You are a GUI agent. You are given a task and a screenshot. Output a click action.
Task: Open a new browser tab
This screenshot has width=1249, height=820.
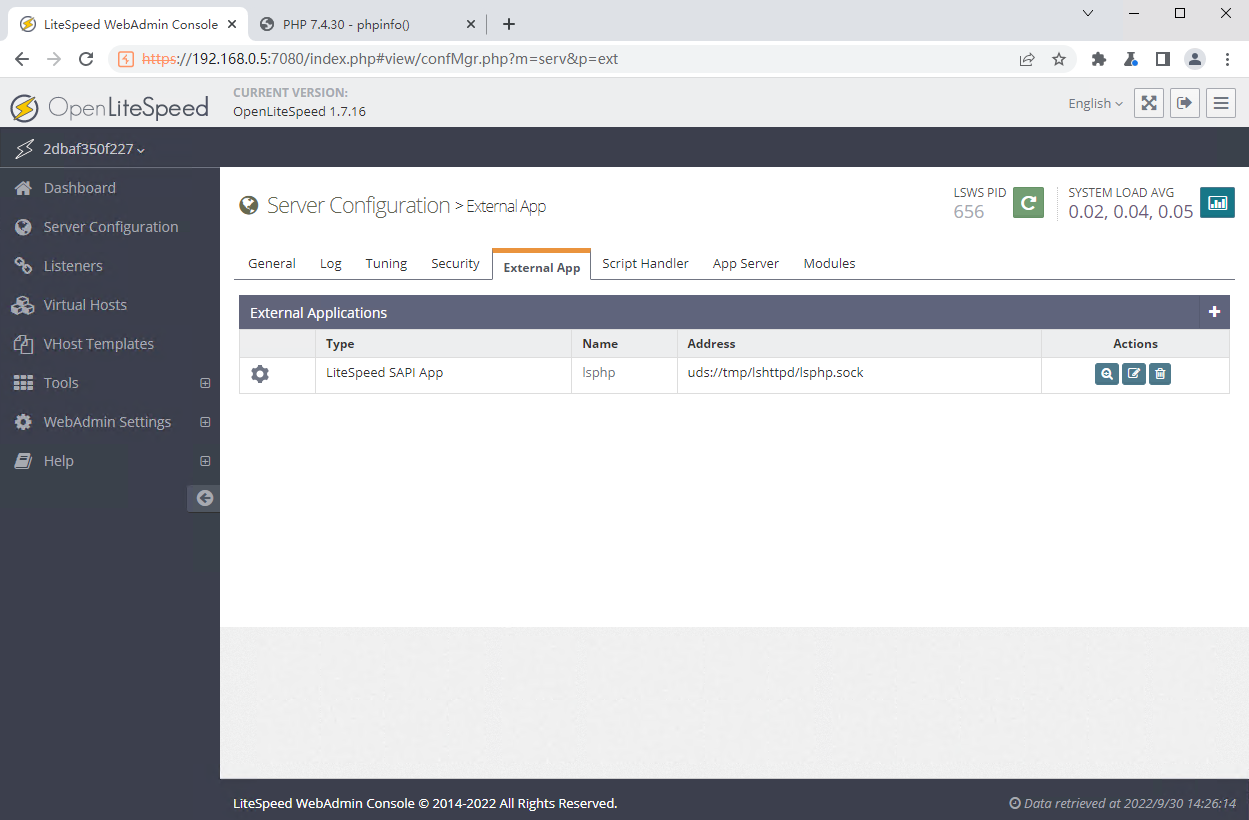tap(509, 24)
